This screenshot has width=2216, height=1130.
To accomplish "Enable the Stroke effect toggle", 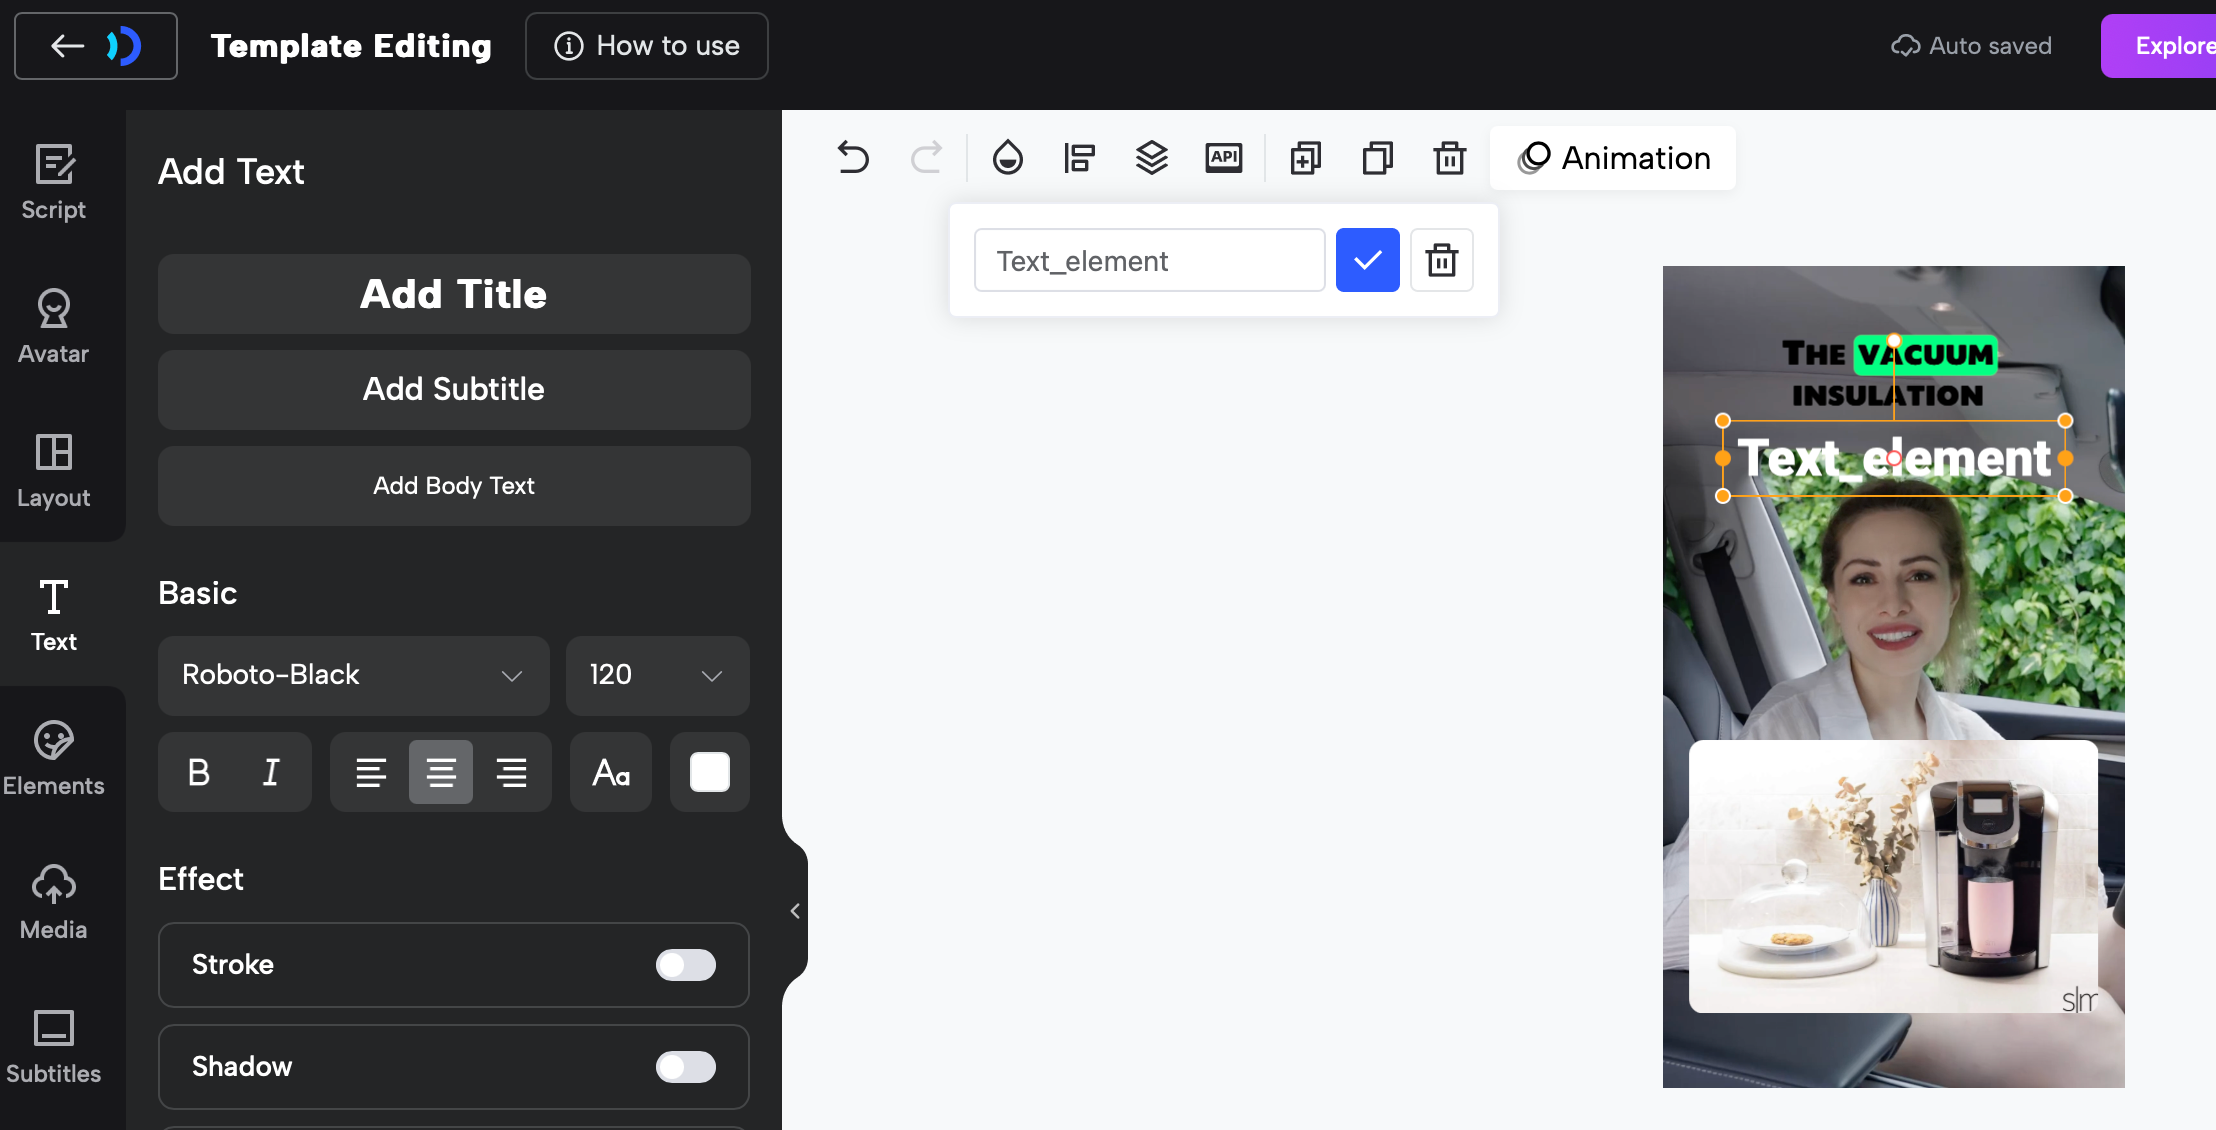I will click(x=685, y=965).
